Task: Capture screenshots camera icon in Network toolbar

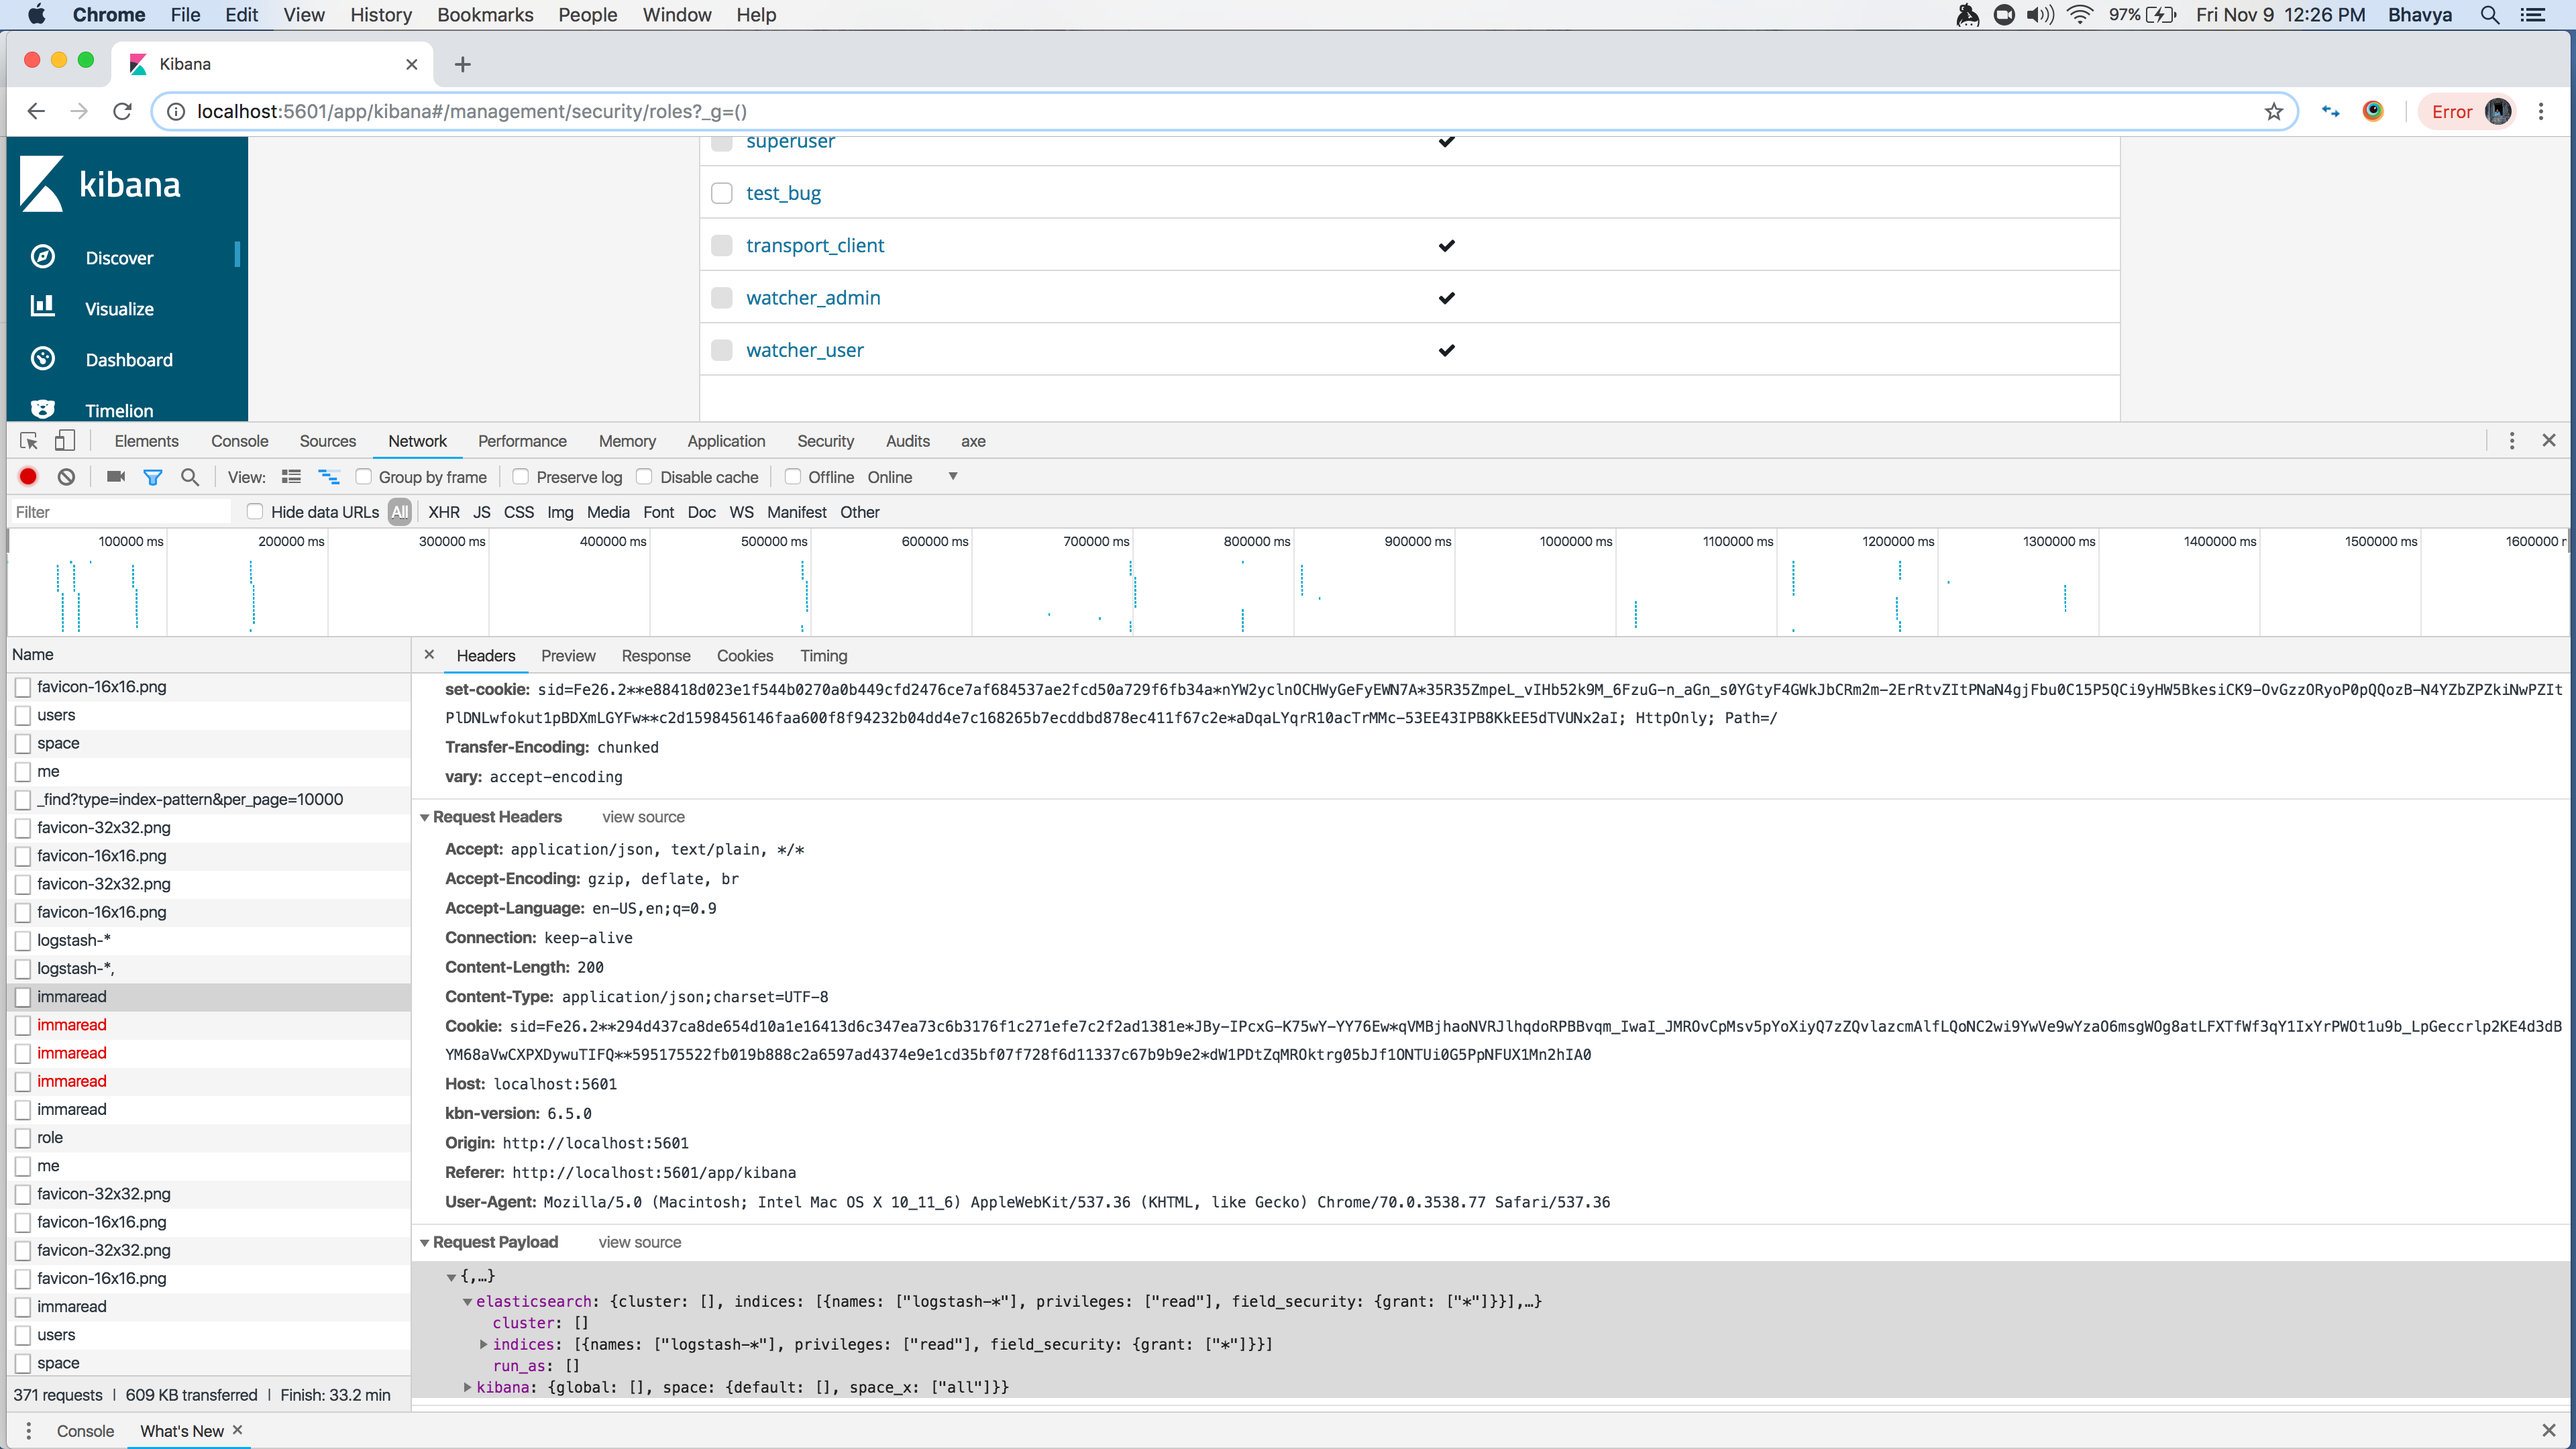Action: click(x=116, y=477)
